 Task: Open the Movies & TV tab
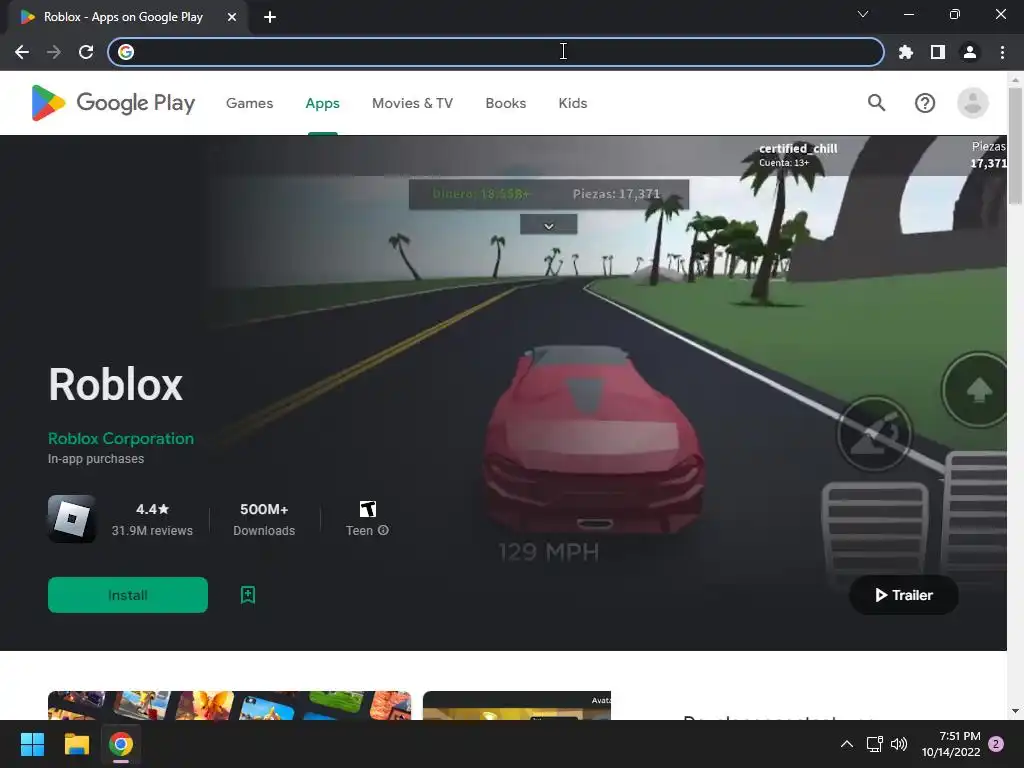412,103
